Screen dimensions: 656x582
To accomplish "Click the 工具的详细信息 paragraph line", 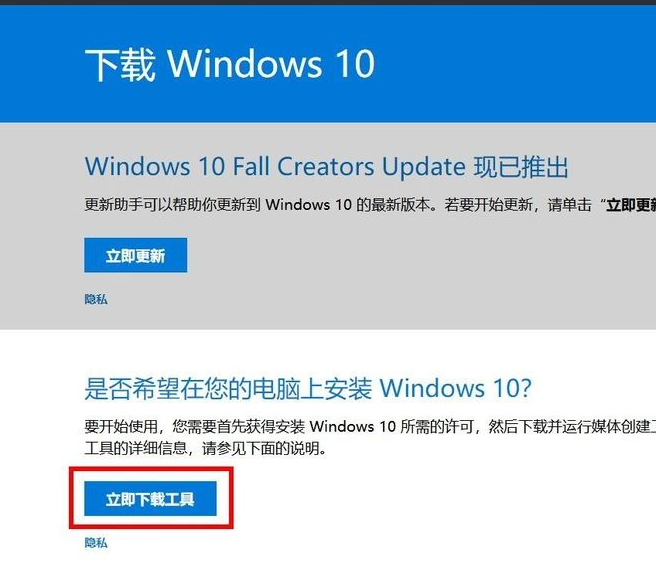I will tap(205, 449).
